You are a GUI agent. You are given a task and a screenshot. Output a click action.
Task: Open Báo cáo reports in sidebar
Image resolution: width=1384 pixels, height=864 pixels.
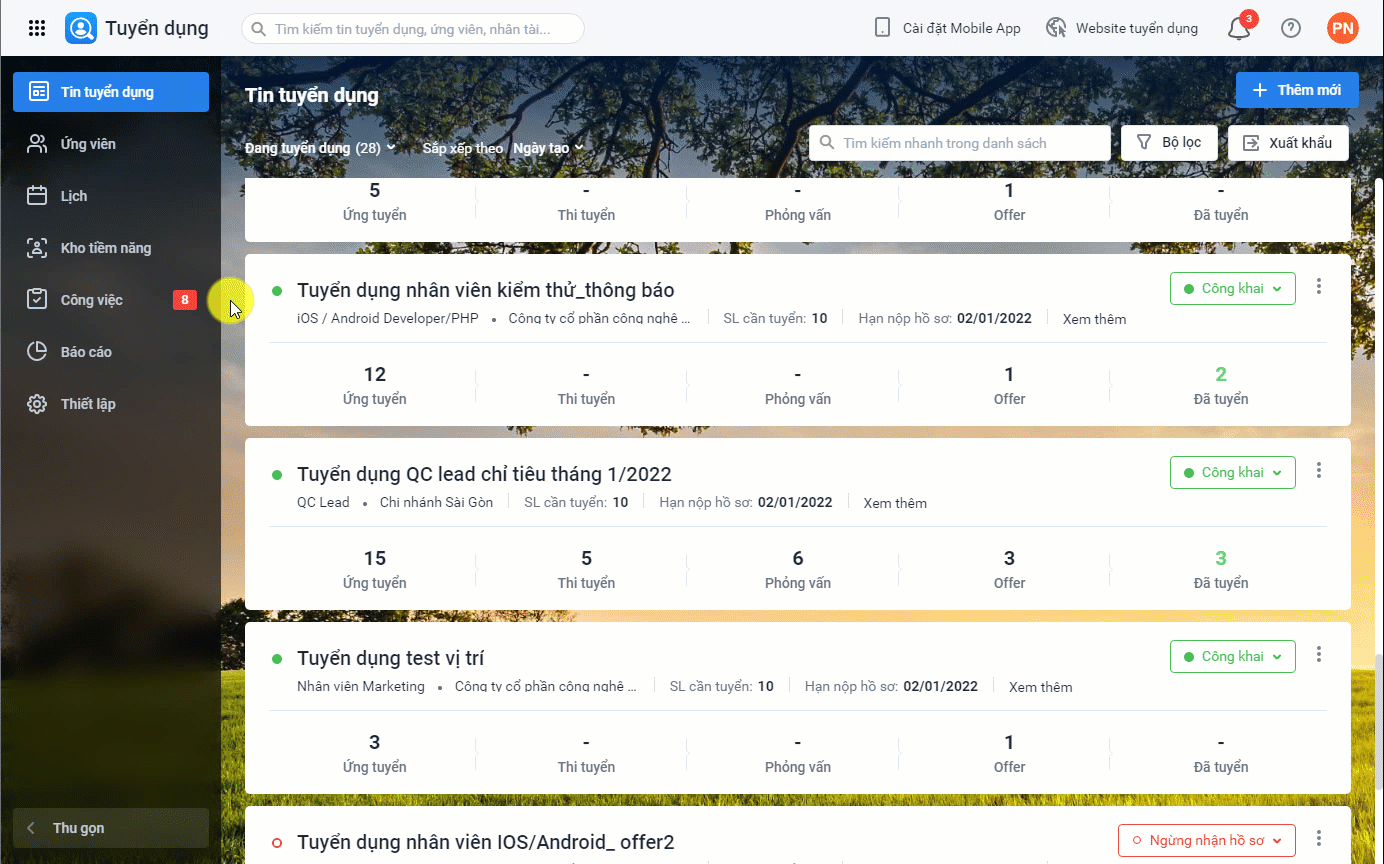pyautogui.click(x=86, y=352)
